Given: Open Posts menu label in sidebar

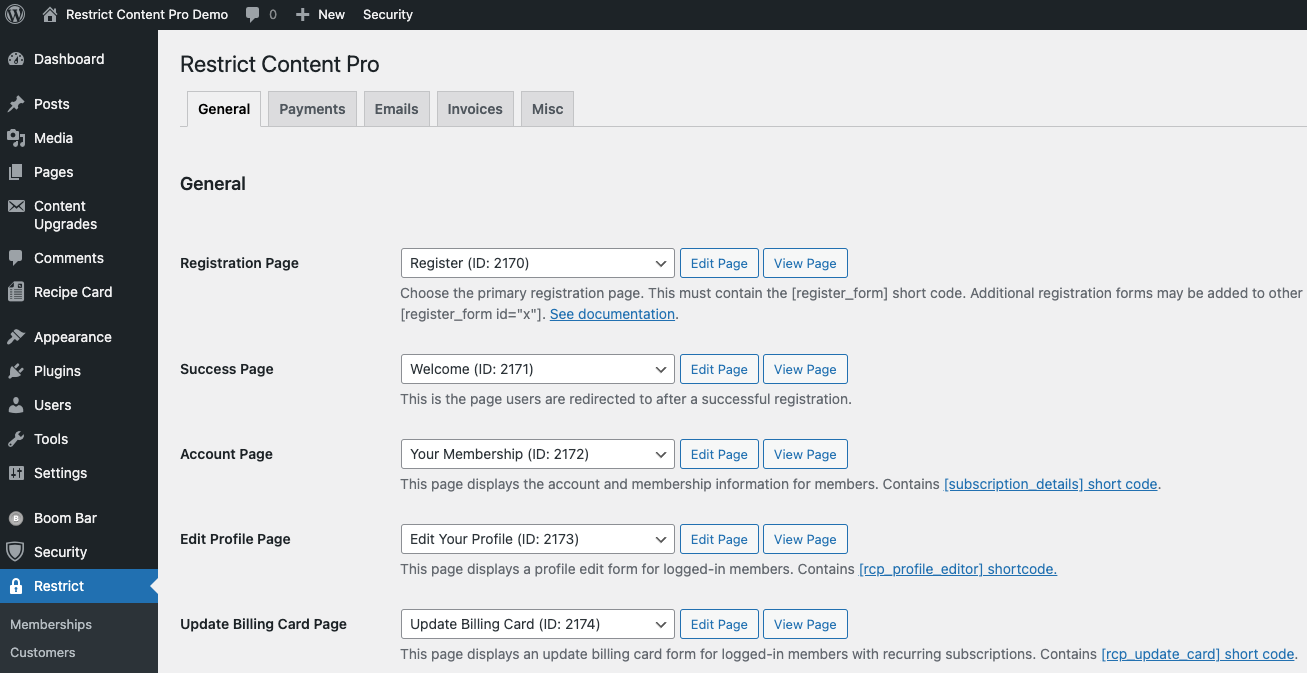Looking at the screenshot, I should point(52,104).
